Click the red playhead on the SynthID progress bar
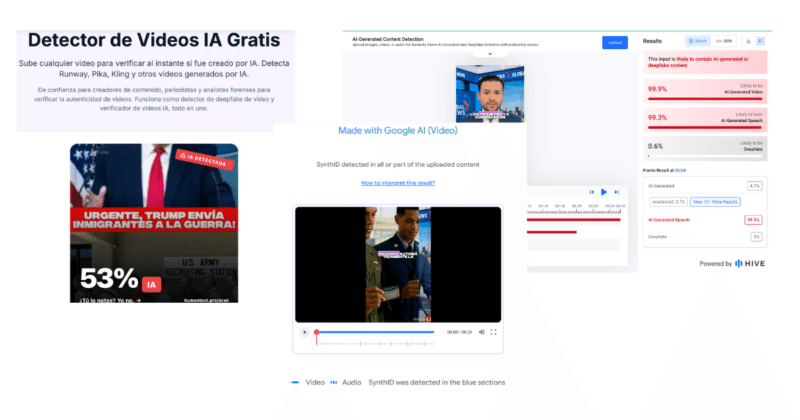 pyautogui.click(x=317, y=332)
